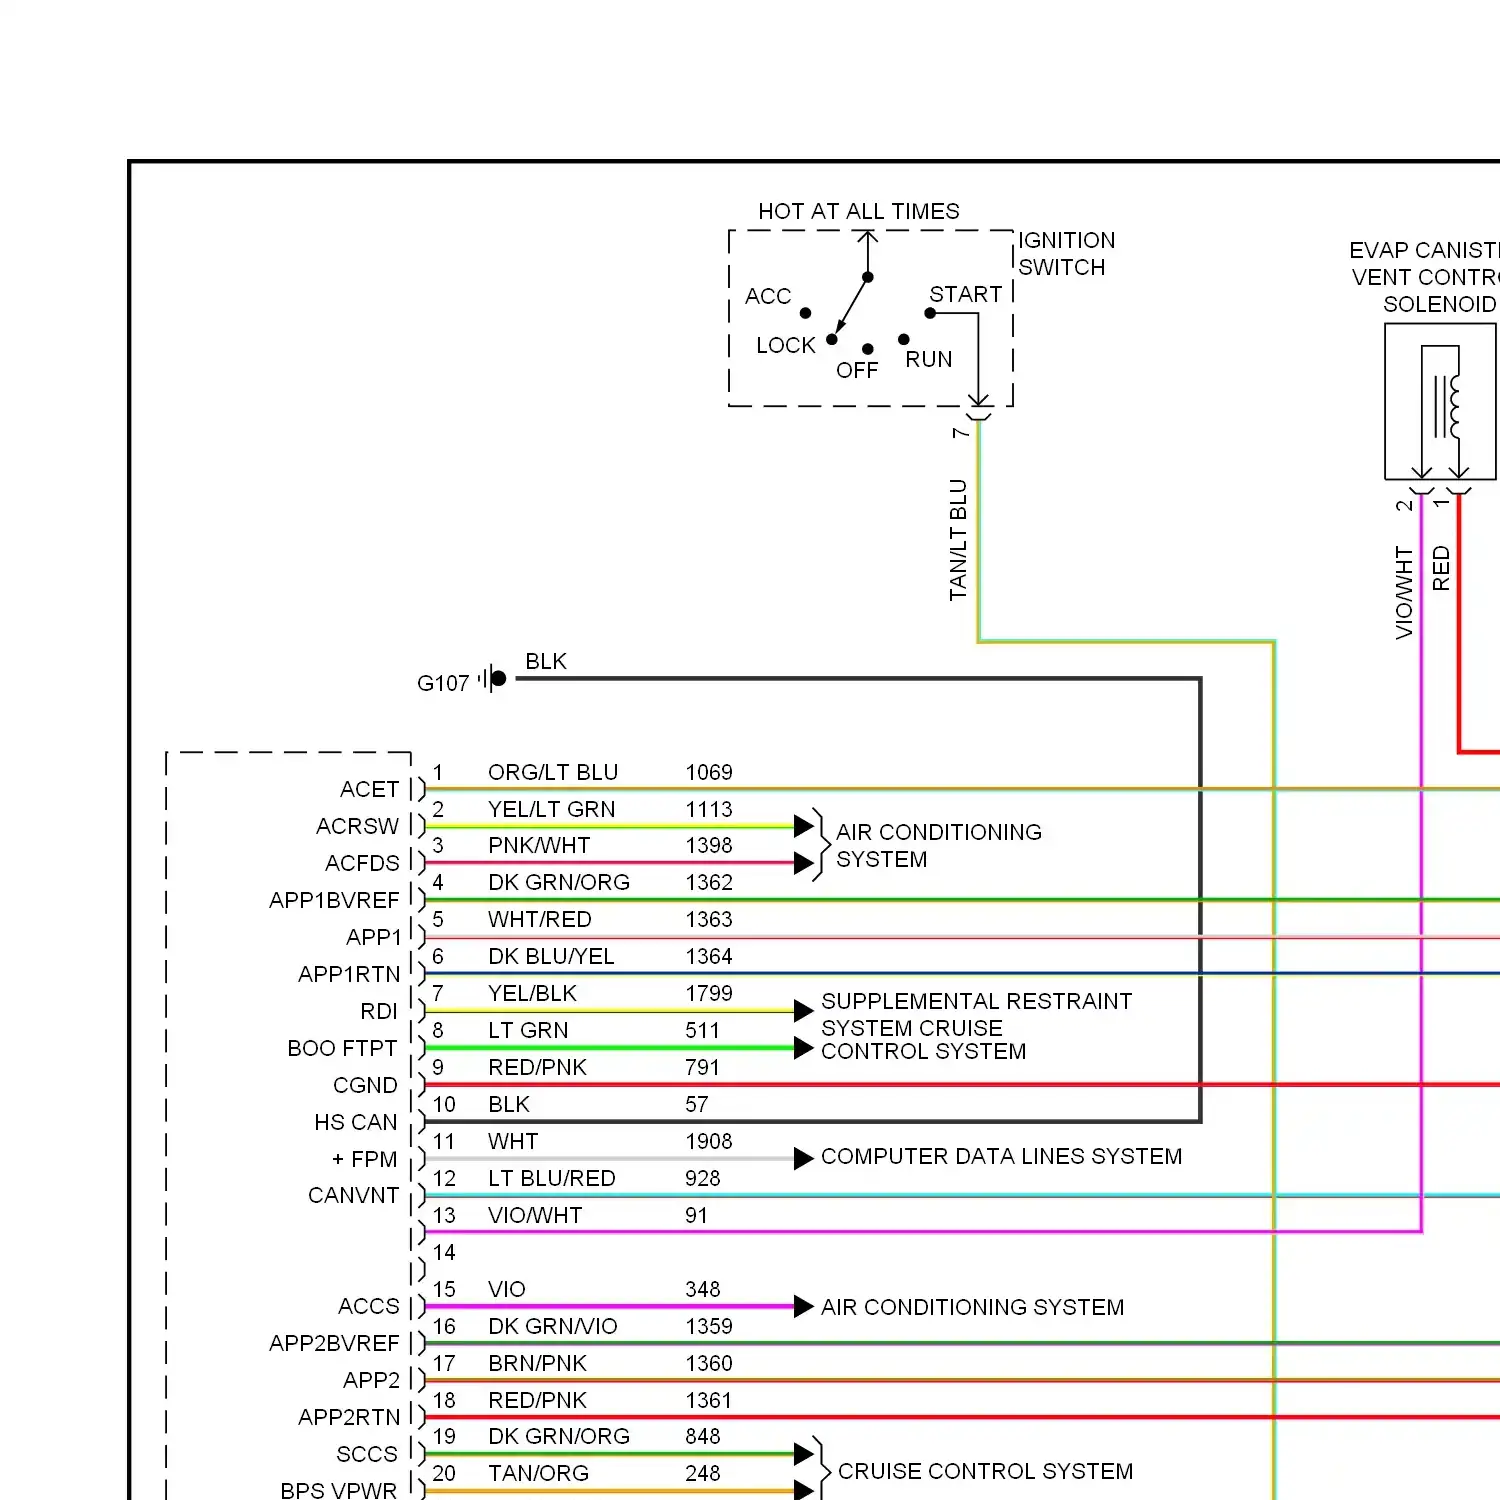Select circuit number 1359

[709, 1326]
